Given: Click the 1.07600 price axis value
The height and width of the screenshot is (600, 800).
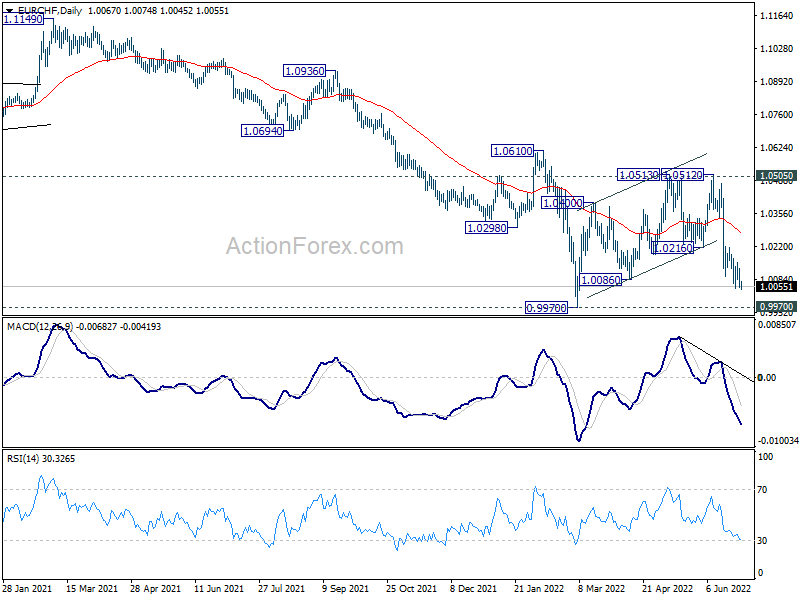Looking at the screenshot, I should point(777,115).
